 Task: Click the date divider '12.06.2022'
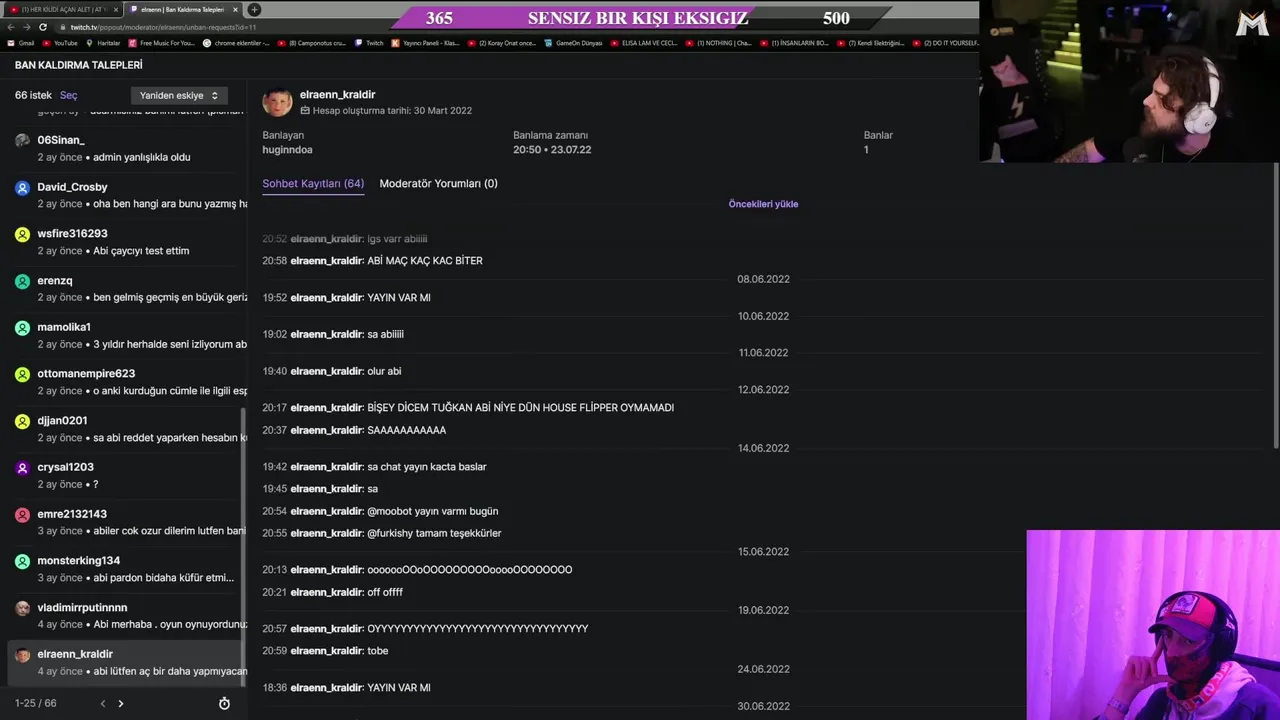point(763,390)
